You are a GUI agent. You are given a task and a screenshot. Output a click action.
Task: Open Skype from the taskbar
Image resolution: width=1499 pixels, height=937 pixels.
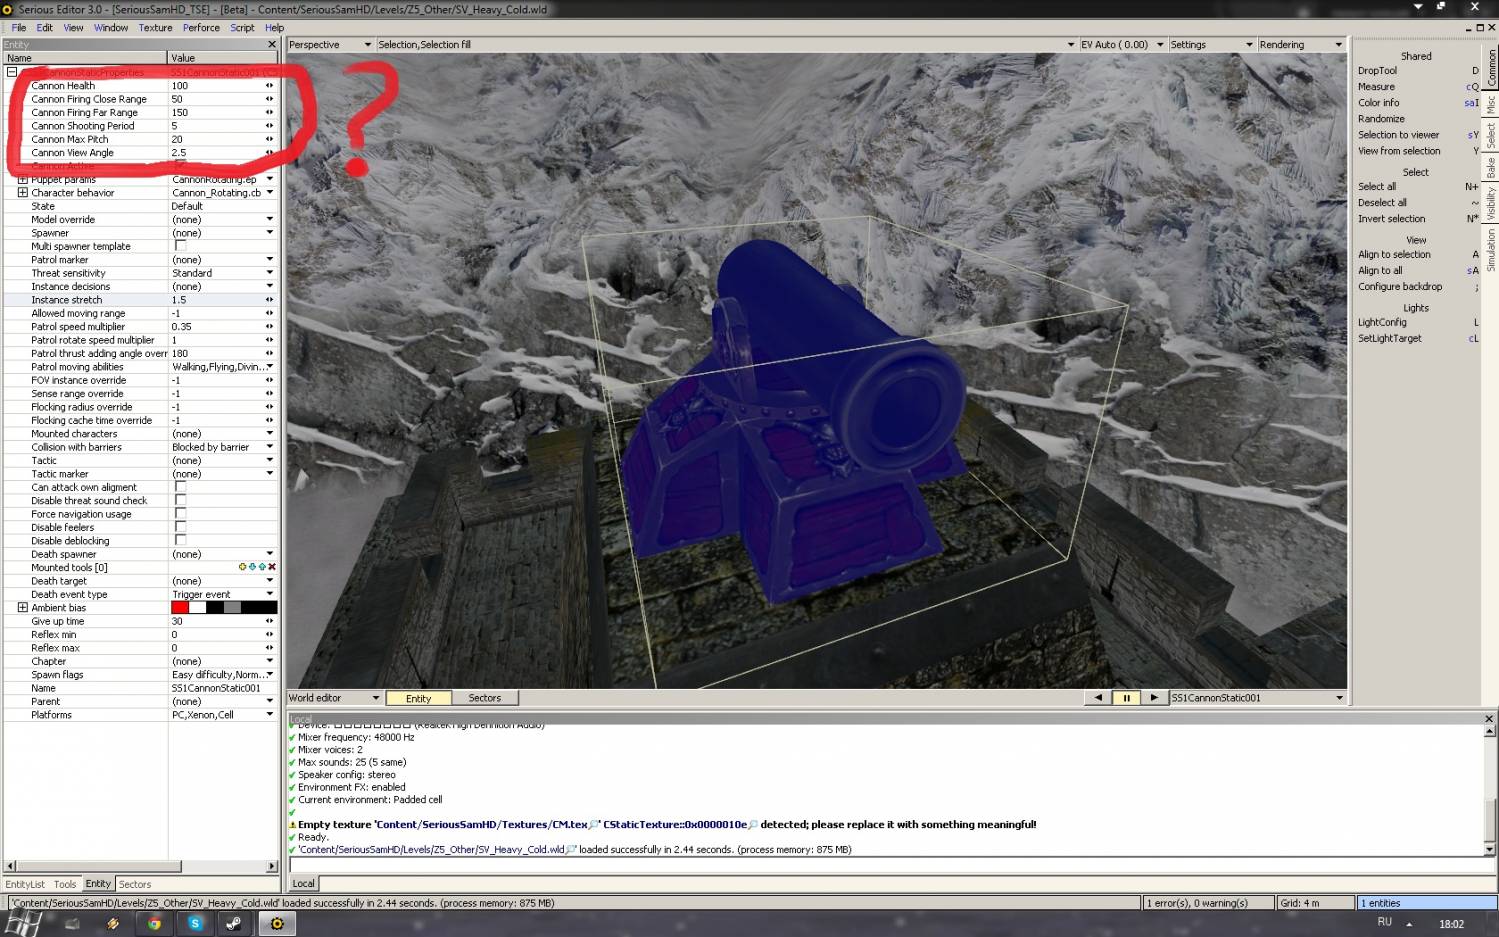195,923
